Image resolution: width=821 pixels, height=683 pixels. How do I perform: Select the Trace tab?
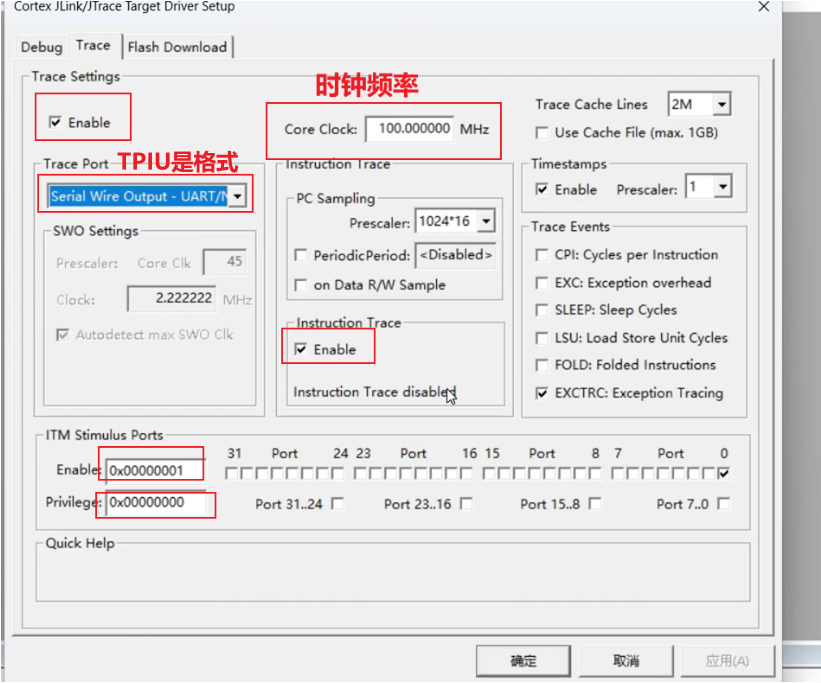pos(93,46)
